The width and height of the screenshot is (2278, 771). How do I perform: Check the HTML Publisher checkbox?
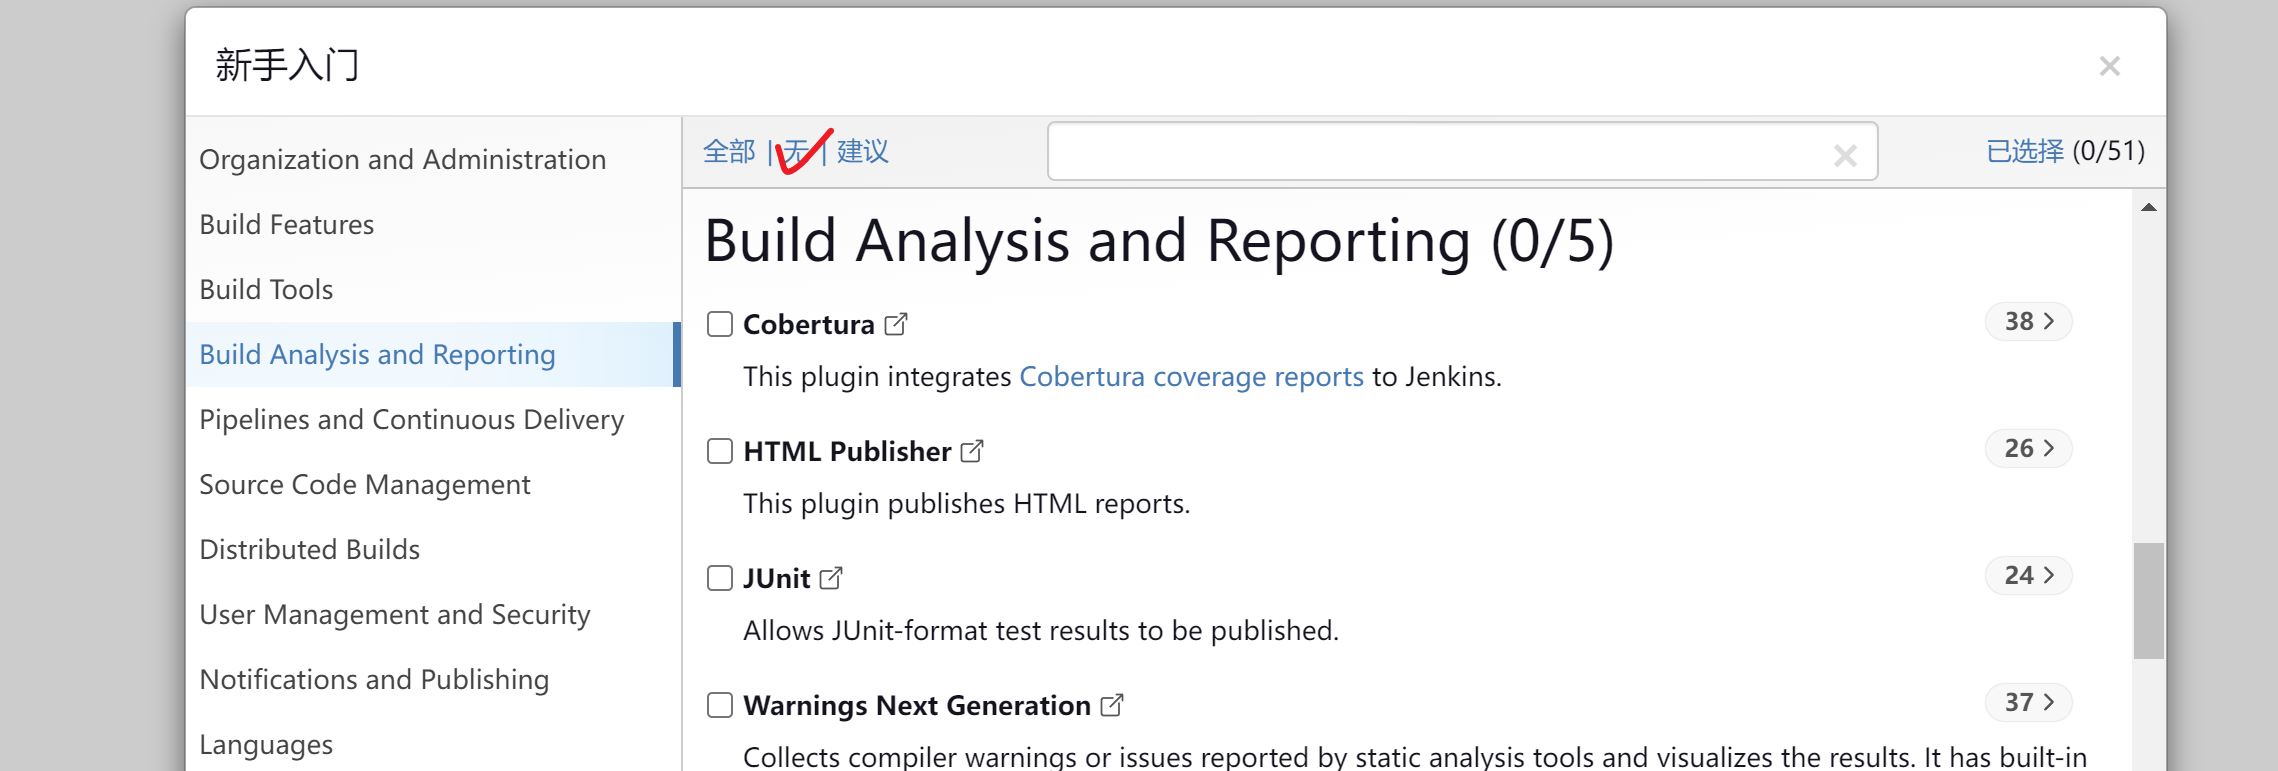[x=720, y=451]
